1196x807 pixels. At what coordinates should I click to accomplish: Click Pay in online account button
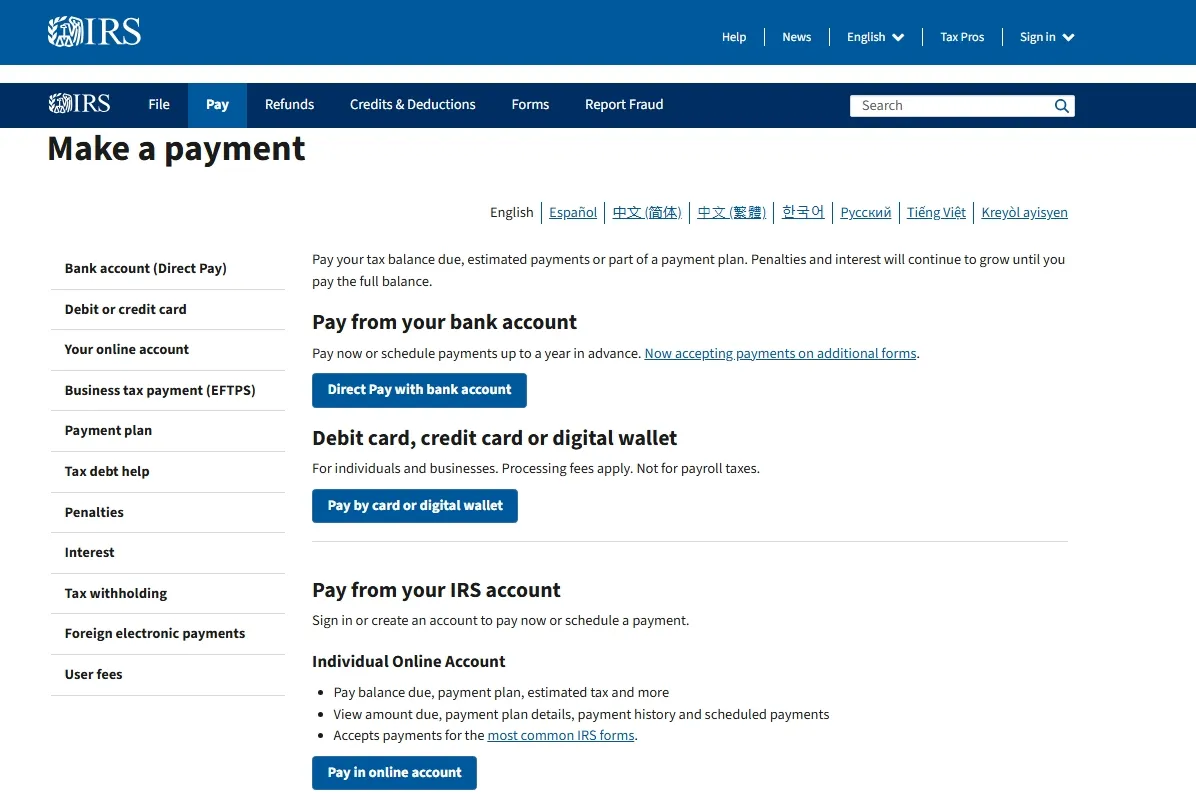pos(394,773)
